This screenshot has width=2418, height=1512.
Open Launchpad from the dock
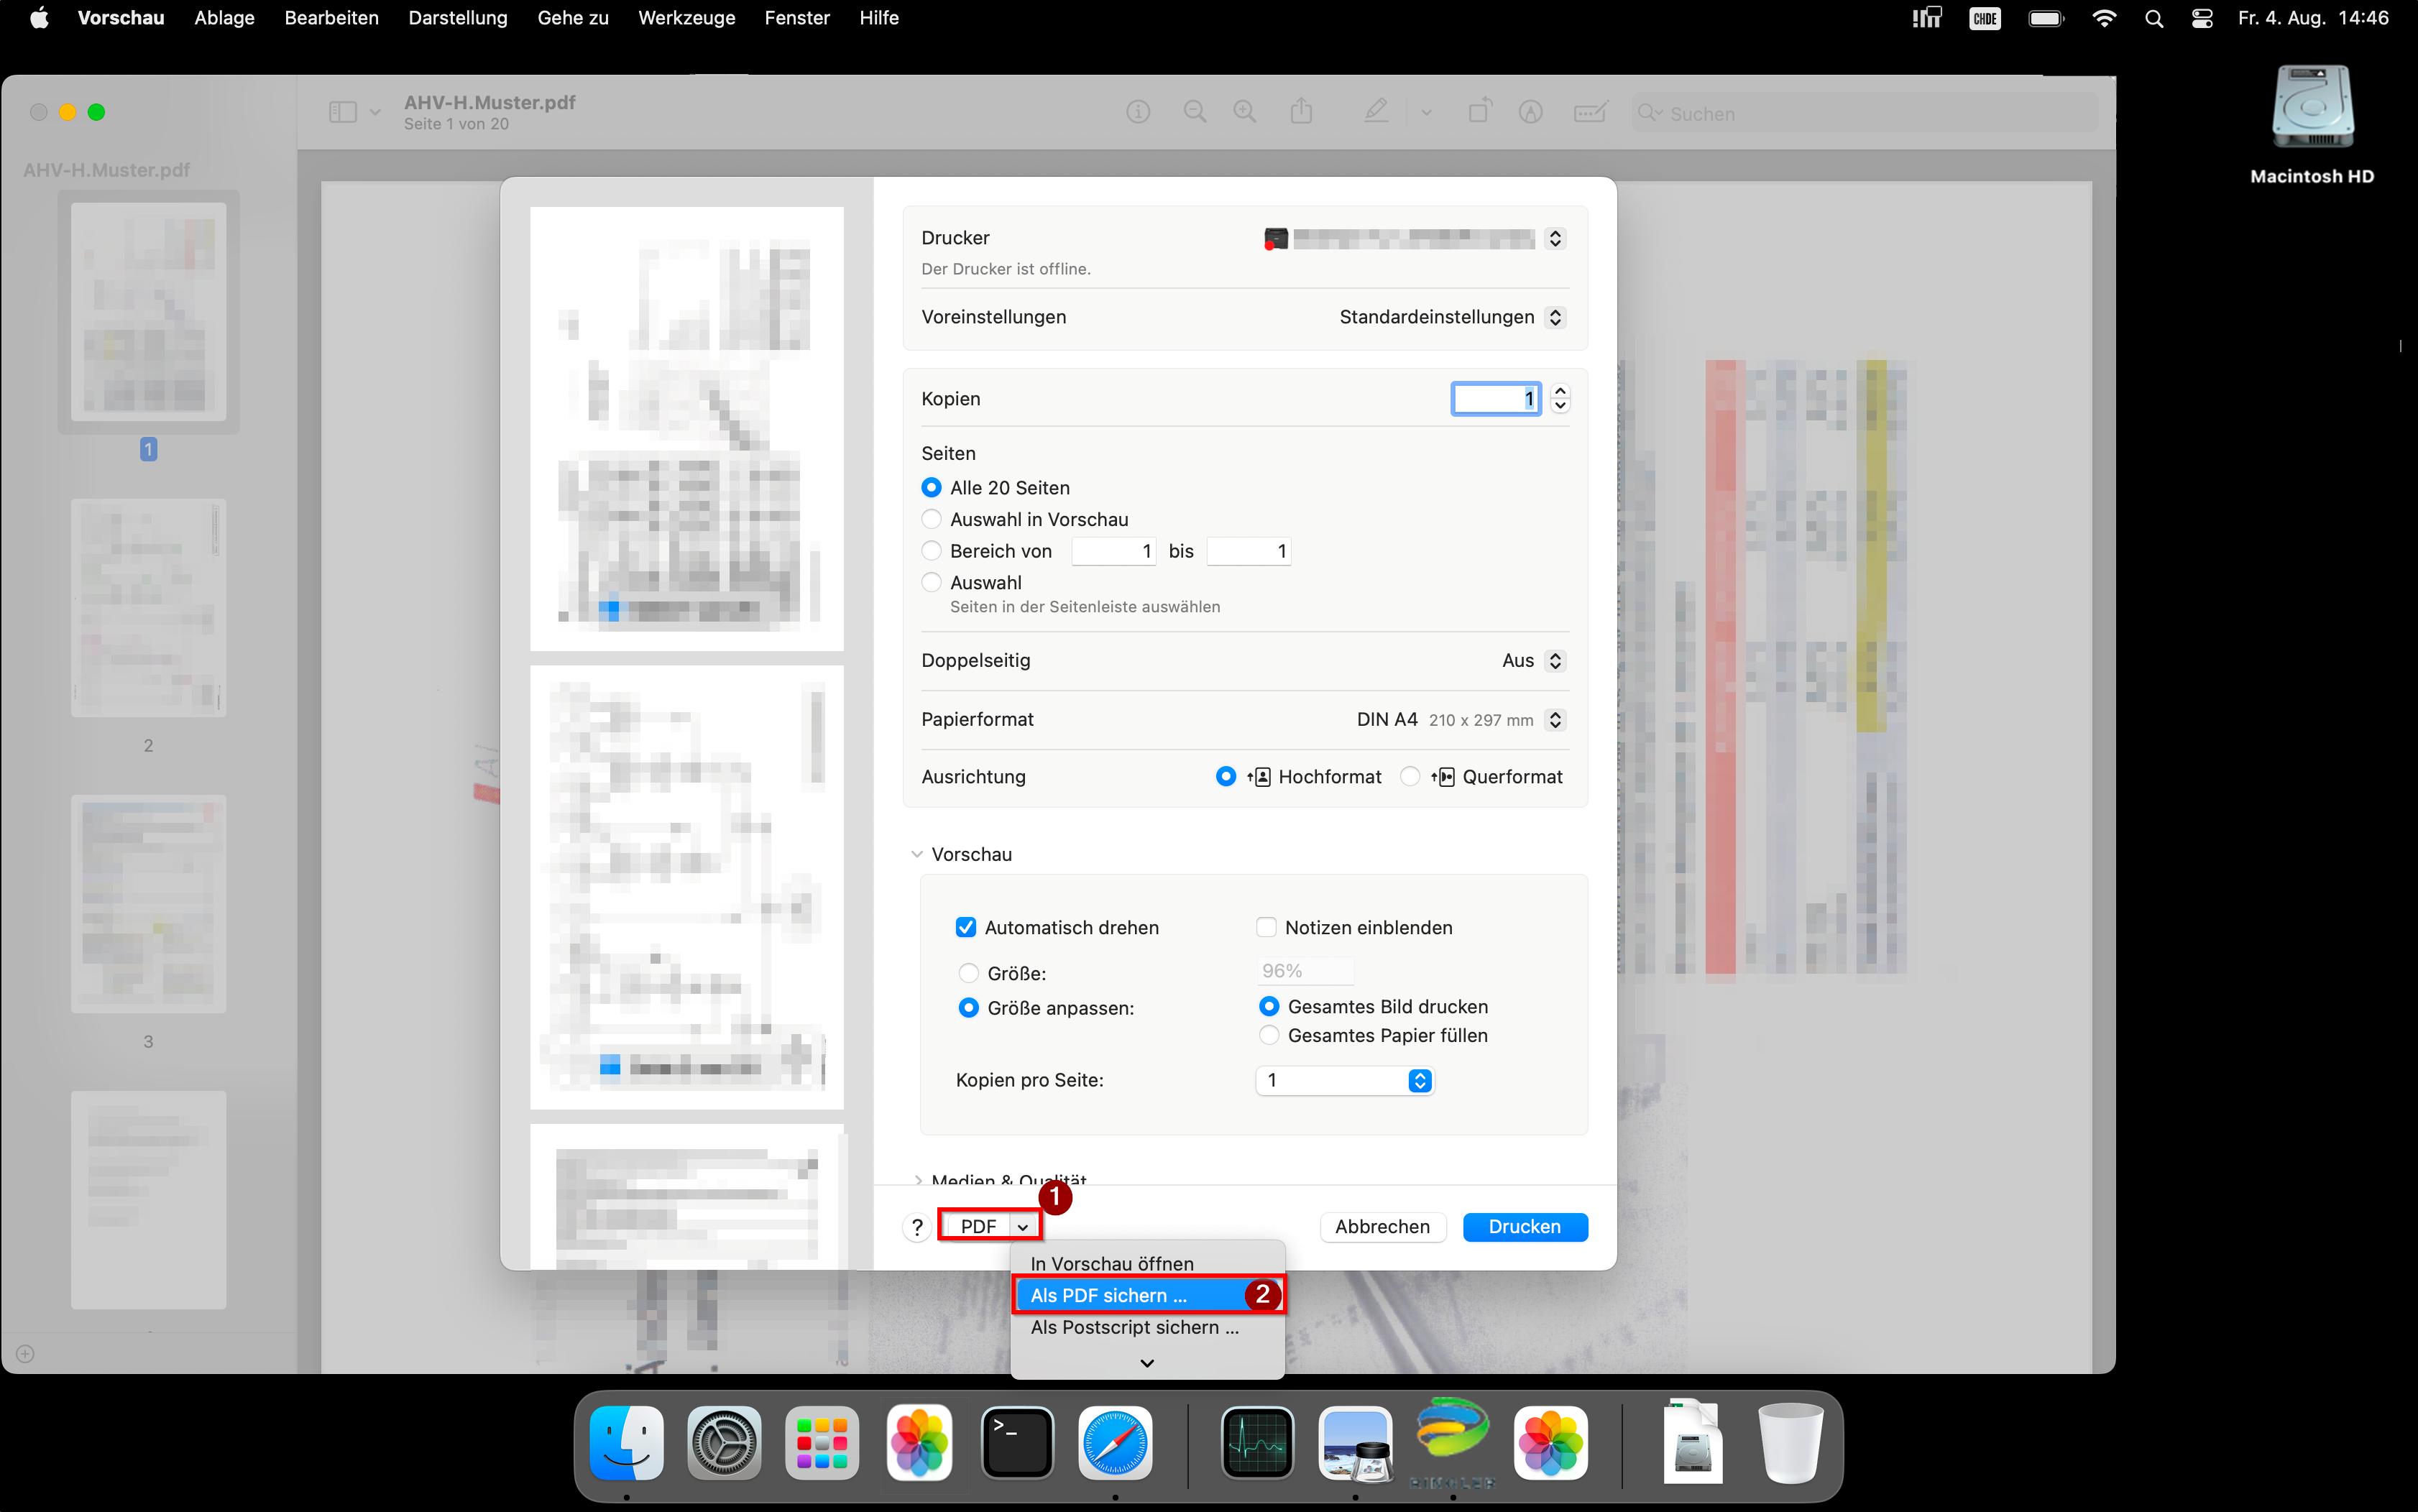click(x=822, y=1443)
